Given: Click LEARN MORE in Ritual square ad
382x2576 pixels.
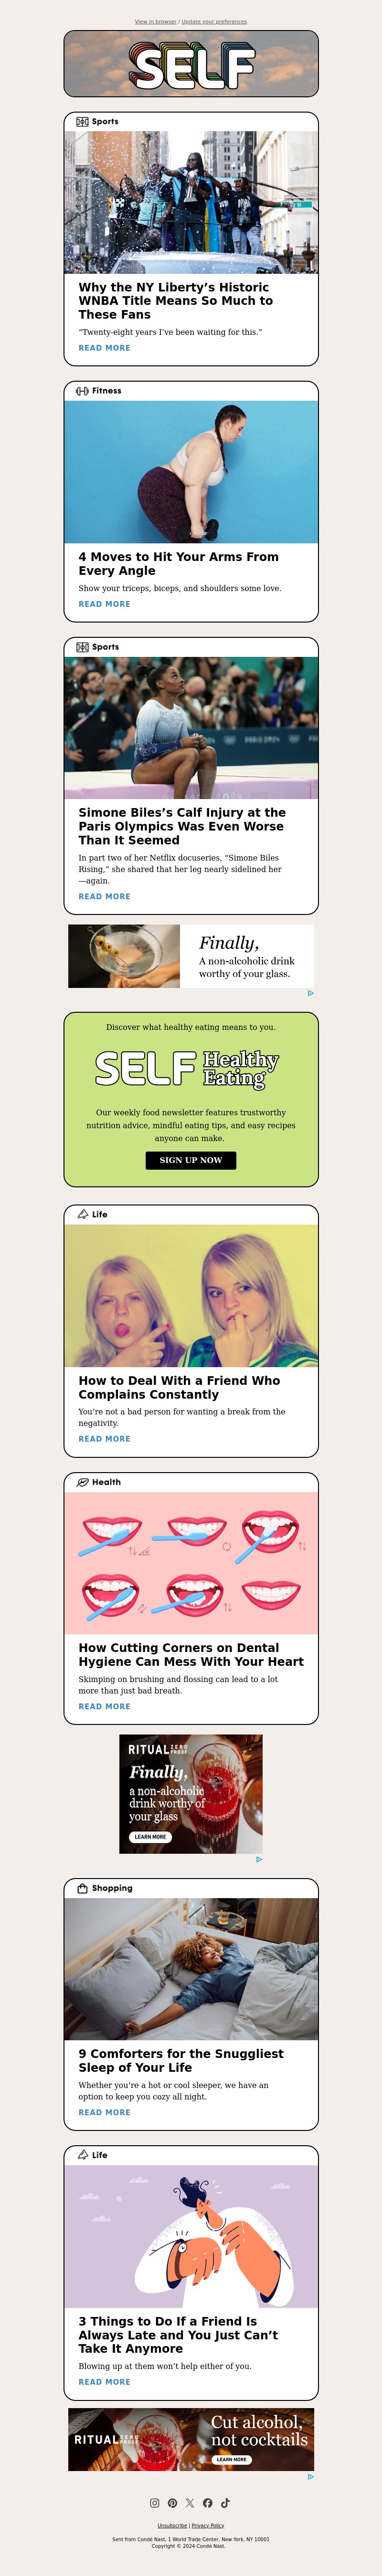Looking at the screenshot, I should coord(151,1837).
